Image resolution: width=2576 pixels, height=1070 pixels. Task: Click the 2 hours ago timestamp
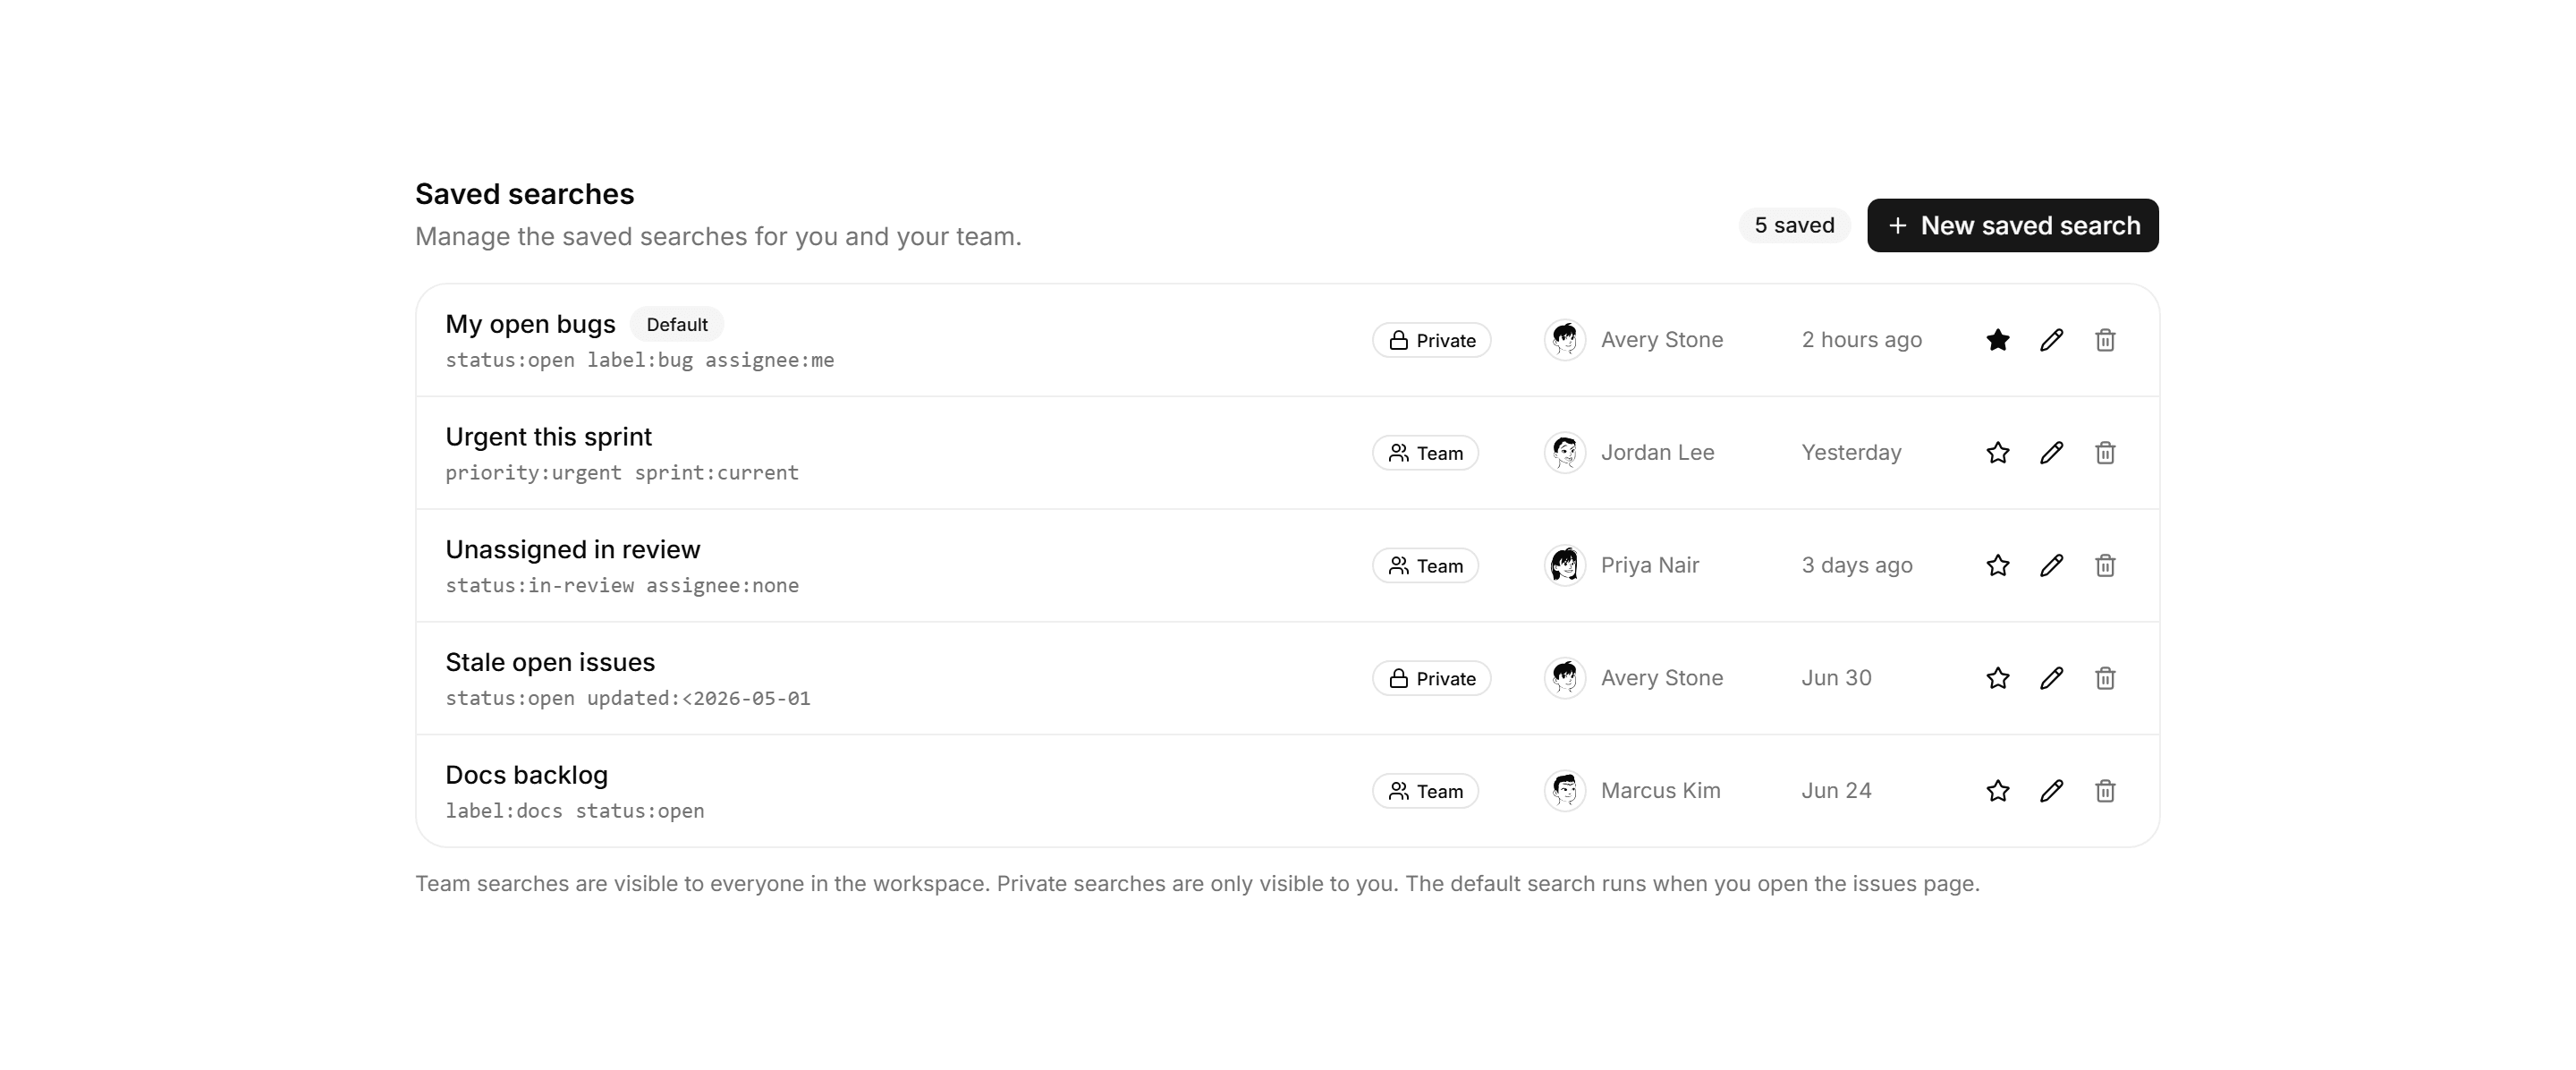tap(1862, 340)
